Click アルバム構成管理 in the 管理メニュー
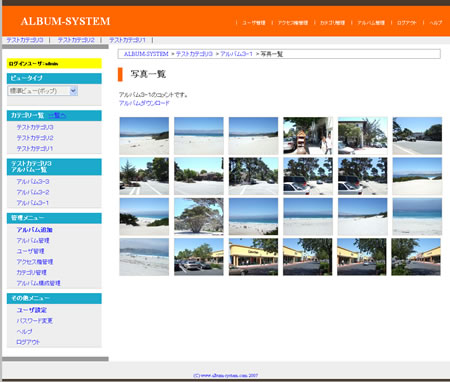This screenshot has height=382, width=450. [39, 283]
